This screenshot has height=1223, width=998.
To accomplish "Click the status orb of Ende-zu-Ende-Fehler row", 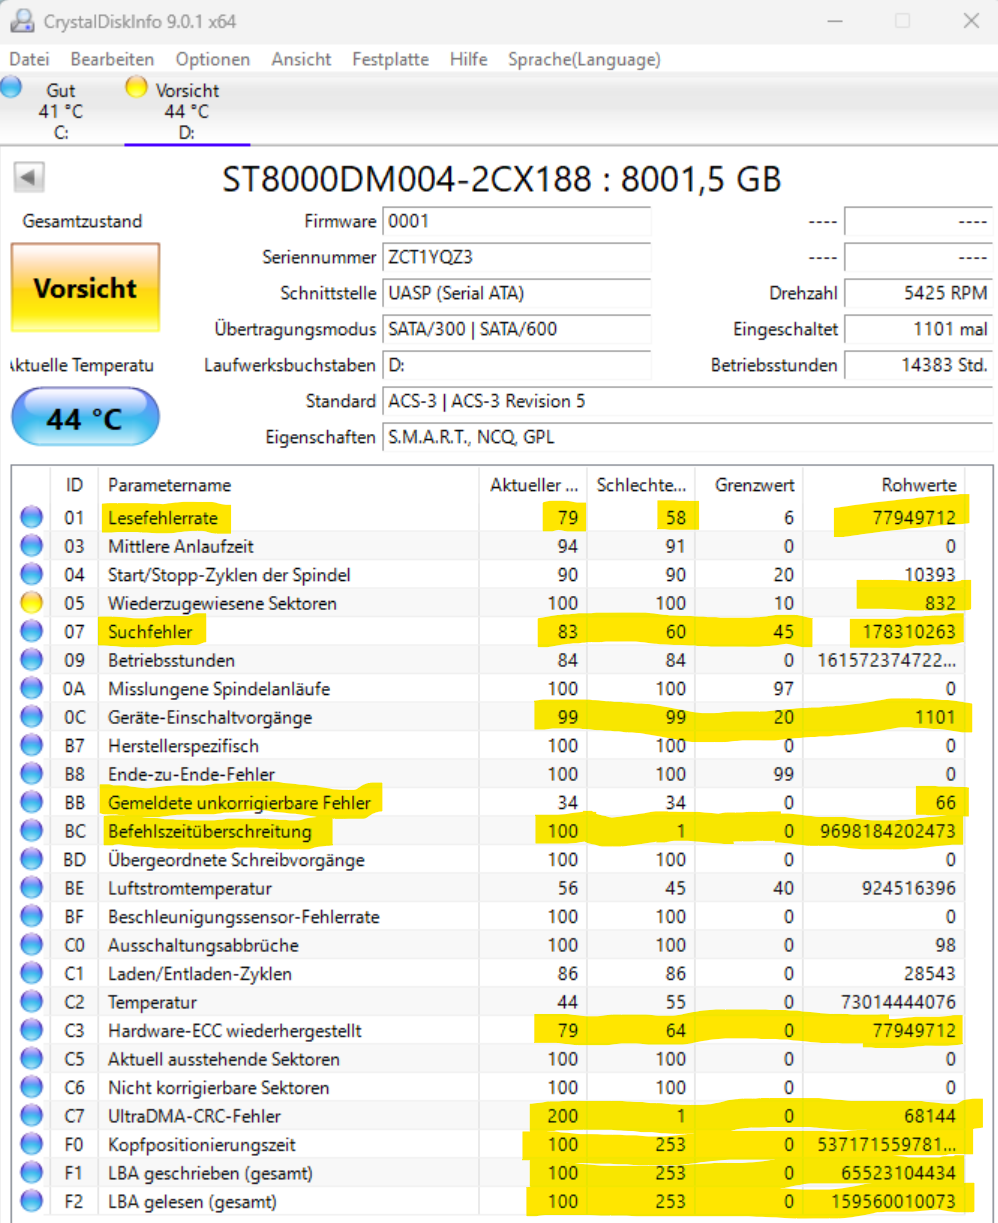I will point(32,774).
